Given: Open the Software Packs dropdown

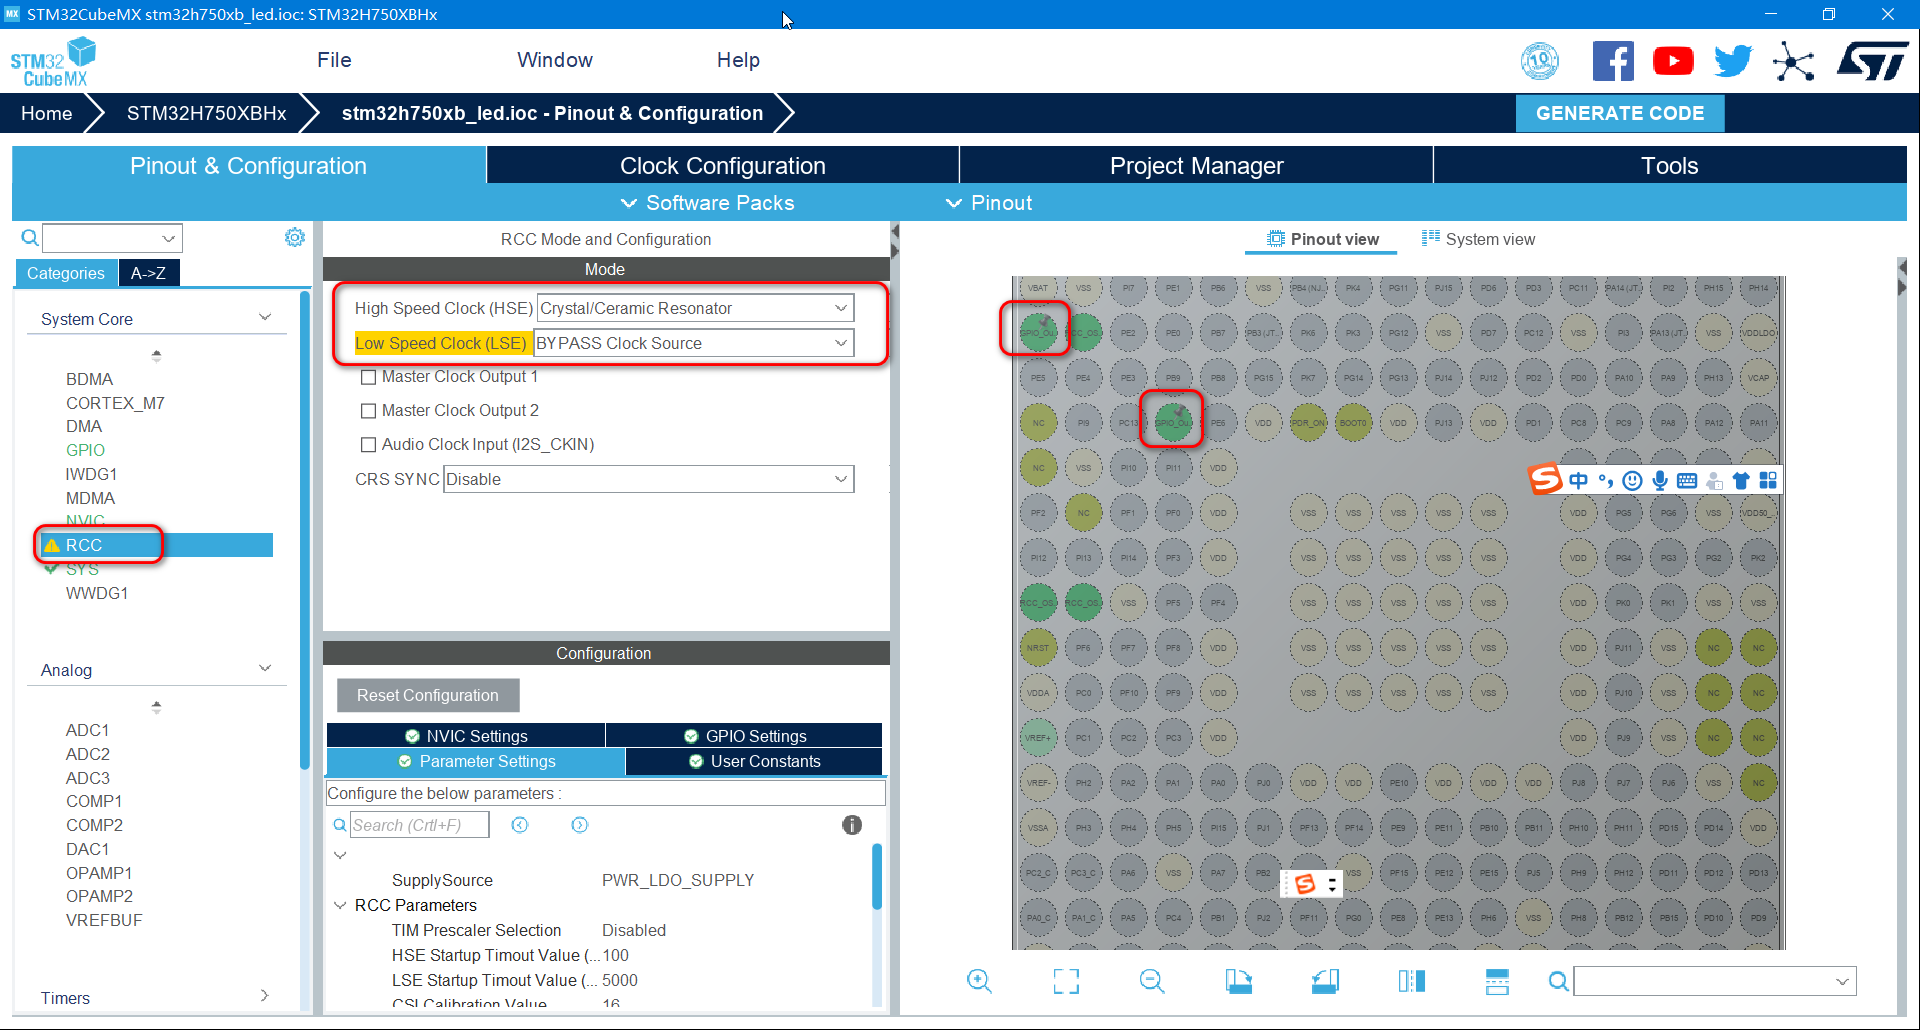Looking at the screenshot, I should pos(708,203).
